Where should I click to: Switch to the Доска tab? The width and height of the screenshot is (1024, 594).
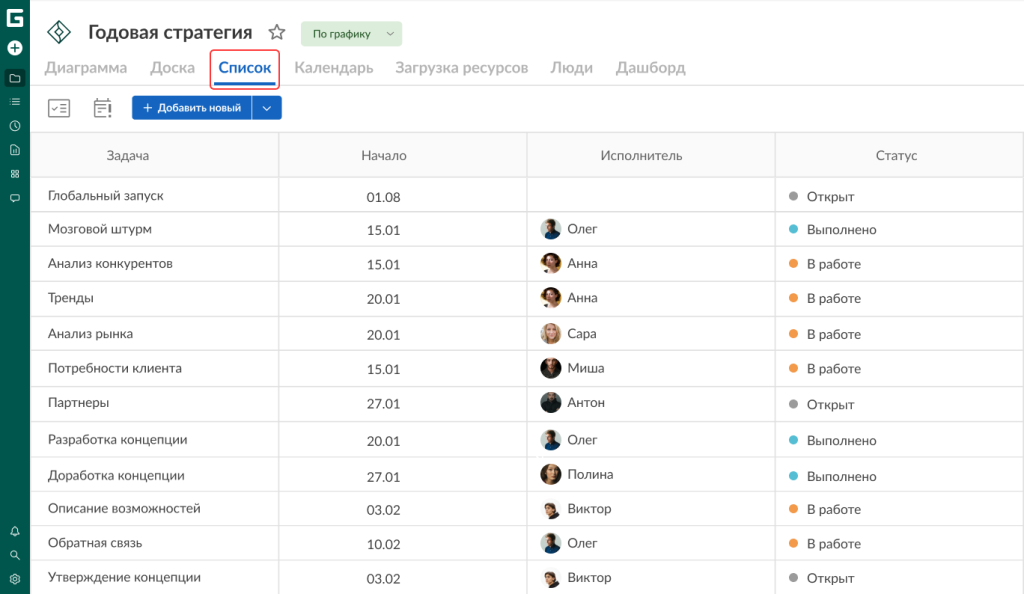tap(172, 68)
